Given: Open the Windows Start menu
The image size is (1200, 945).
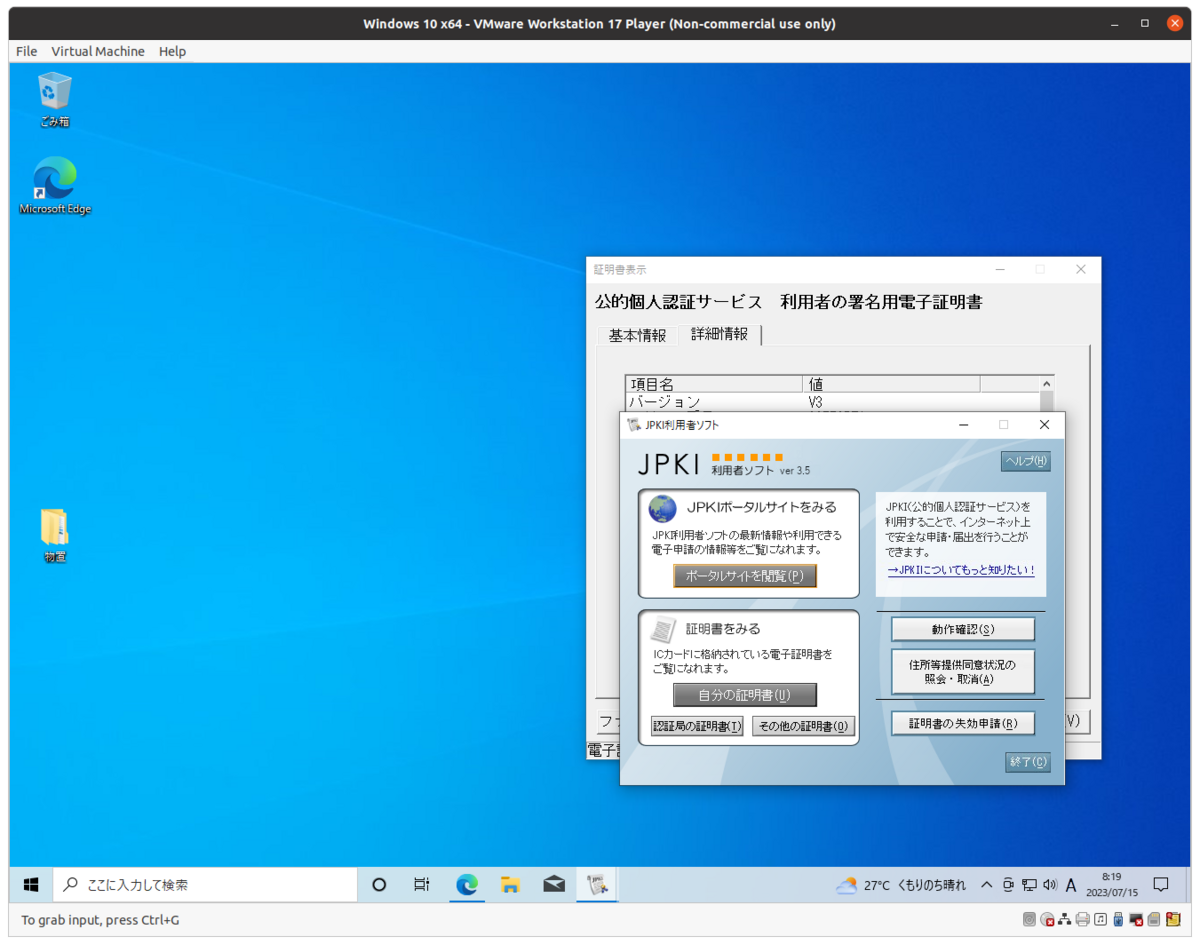Looking at the screenshot, I should 31,885.
